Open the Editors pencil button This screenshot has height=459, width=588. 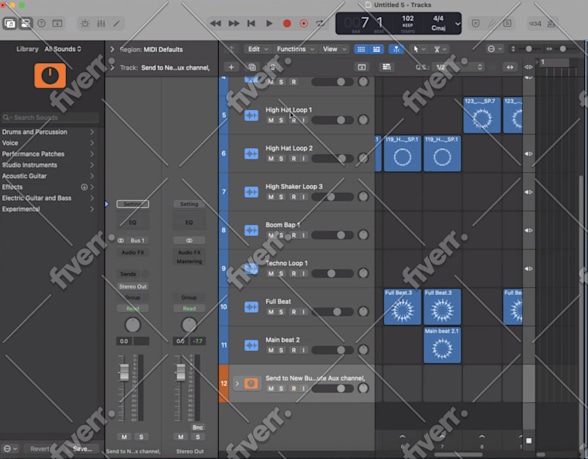click(x=117, y=24)
